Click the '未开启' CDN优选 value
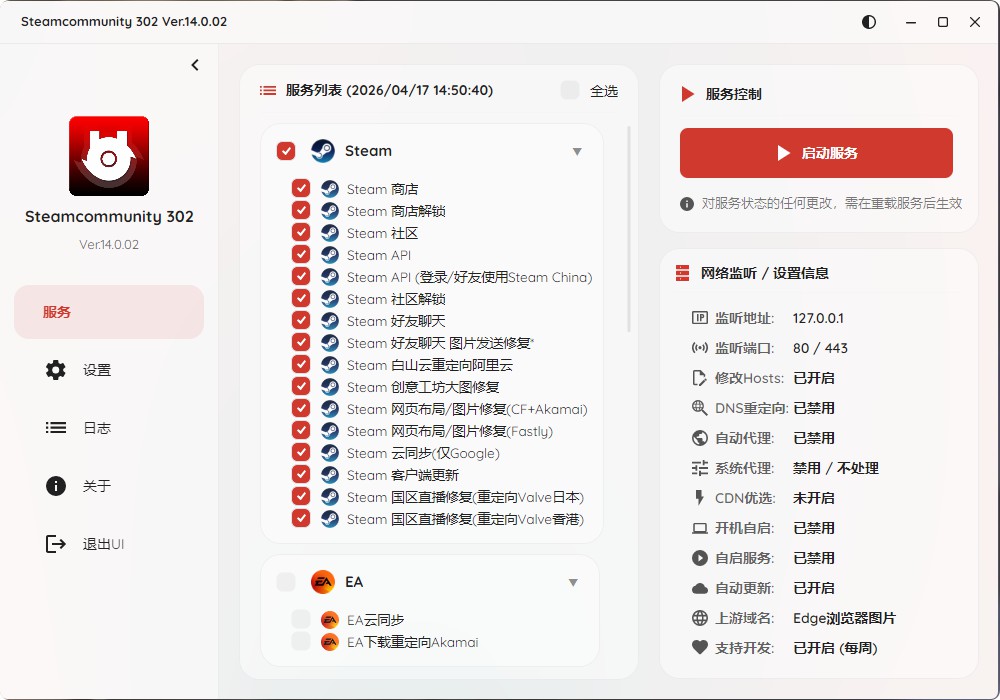The image size is (1000, 700). point(813,498)
